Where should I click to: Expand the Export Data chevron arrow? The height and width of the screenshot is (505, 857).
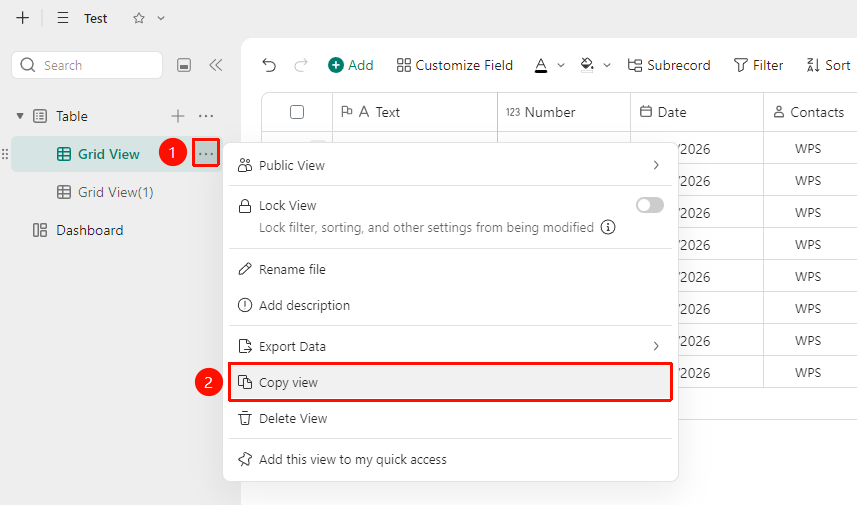click(x=656, y=346)
